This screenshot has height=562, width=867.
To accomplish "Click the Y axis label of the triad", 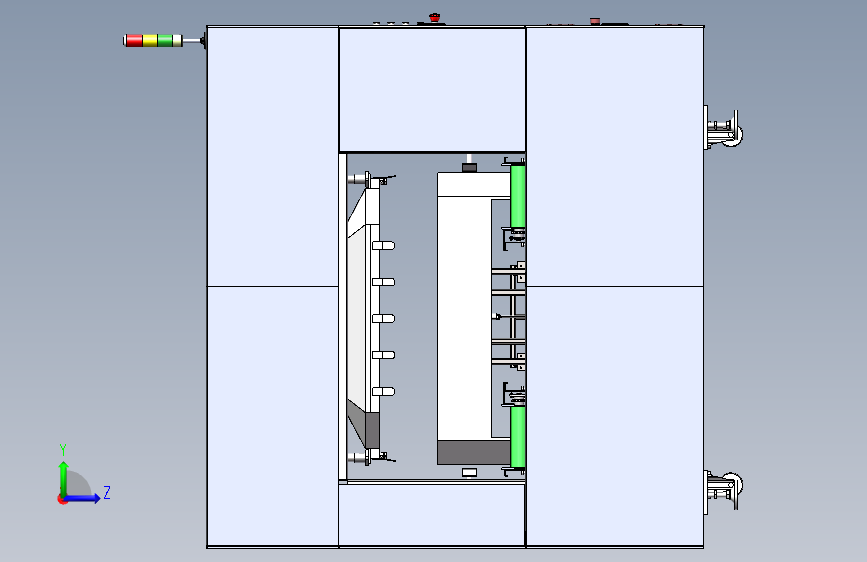I will [63, 450].
